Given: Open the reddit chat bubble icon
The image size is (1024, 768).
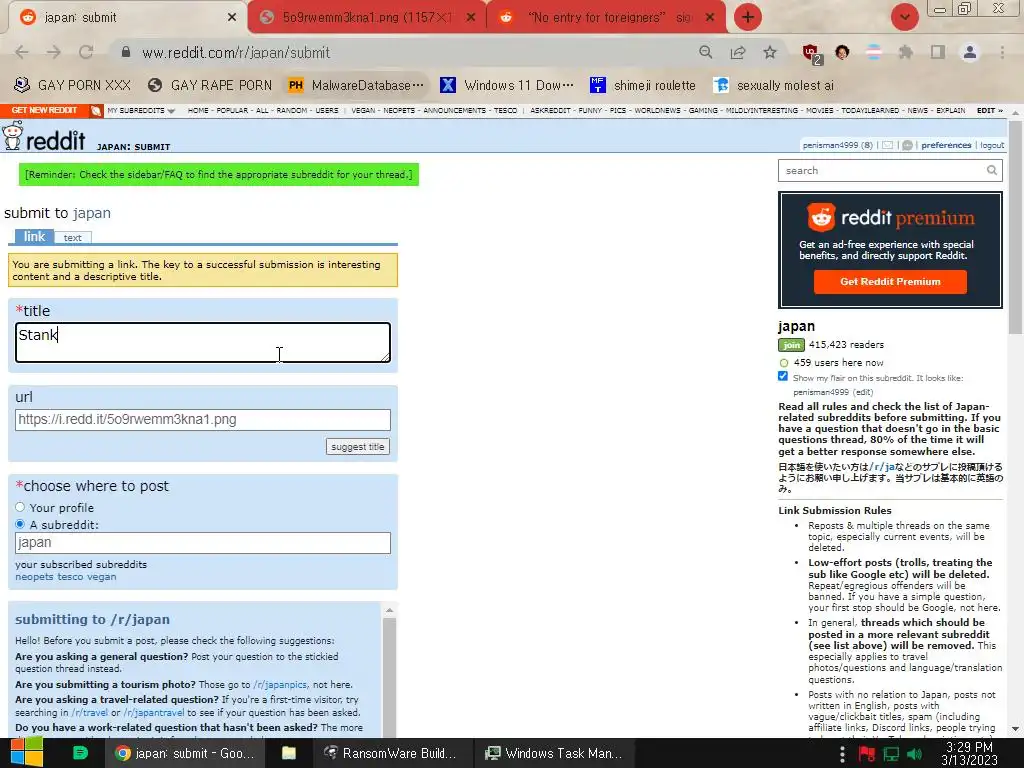Looking at the screenshot, I should [x=907, y=145].
